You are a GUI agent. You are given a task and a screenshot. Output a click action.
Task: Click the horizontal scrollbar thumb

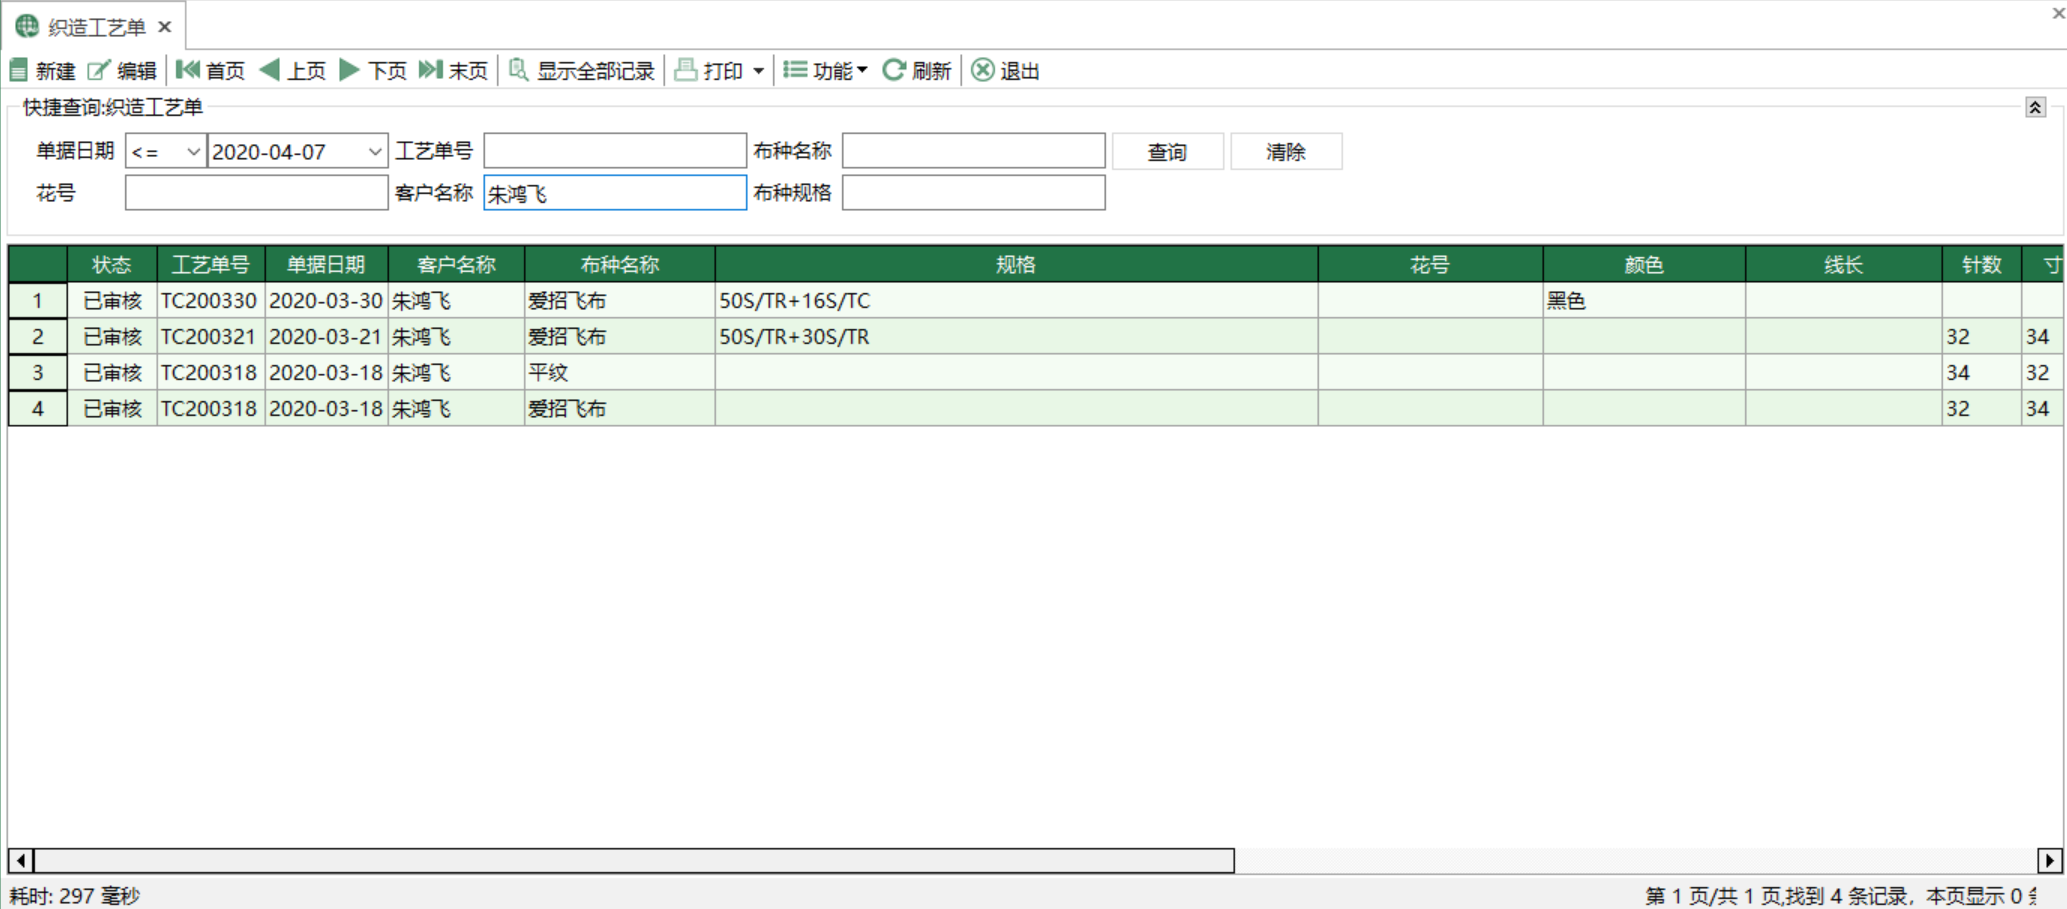[635, 860]
